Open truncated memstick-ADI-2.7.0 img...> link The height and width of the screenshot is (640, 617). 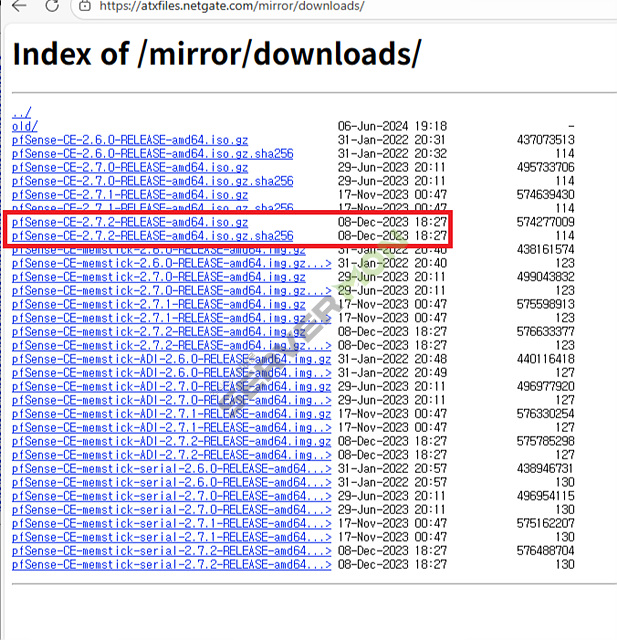coord(171,400)
